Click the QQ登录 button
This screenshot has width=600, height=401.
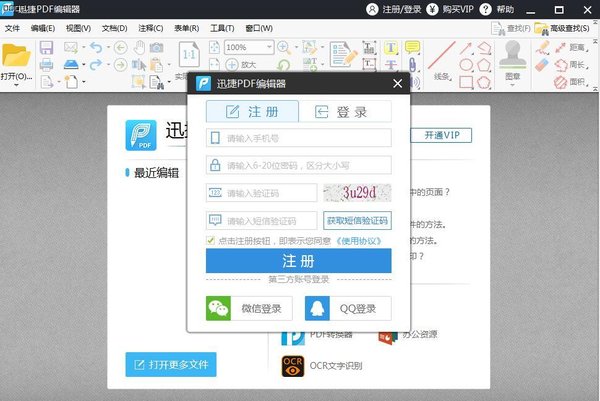tap(348, 308)
